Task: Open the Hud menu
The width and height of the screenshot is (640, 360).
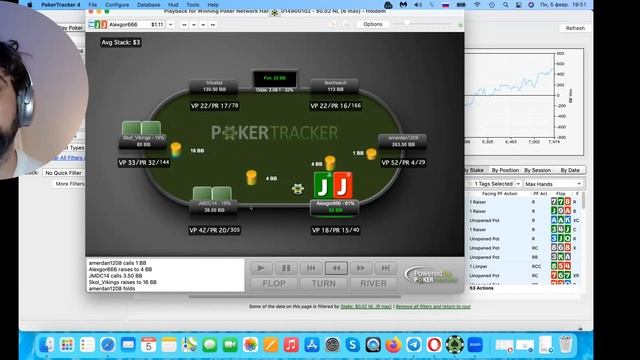Action: pos(173,5)
